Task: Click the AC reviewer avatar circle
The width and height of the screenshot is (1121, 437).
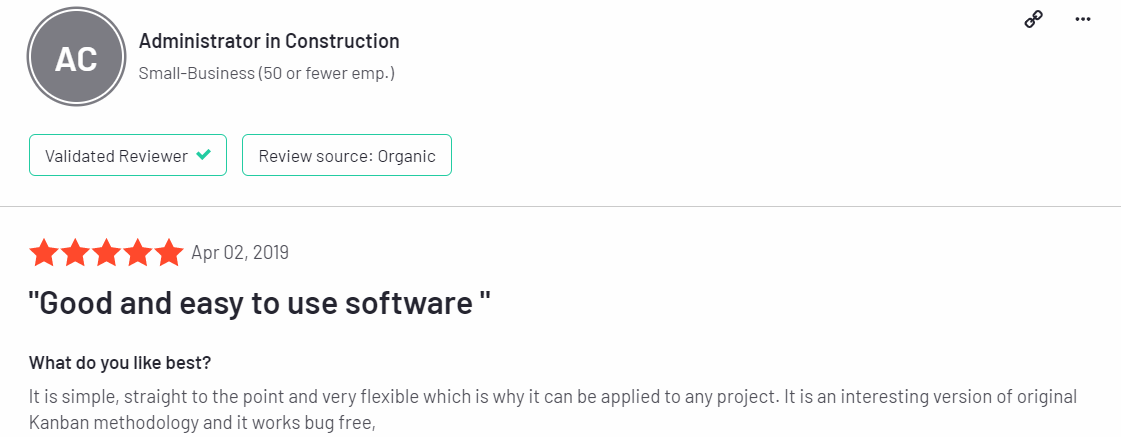Action: point(76,57)
